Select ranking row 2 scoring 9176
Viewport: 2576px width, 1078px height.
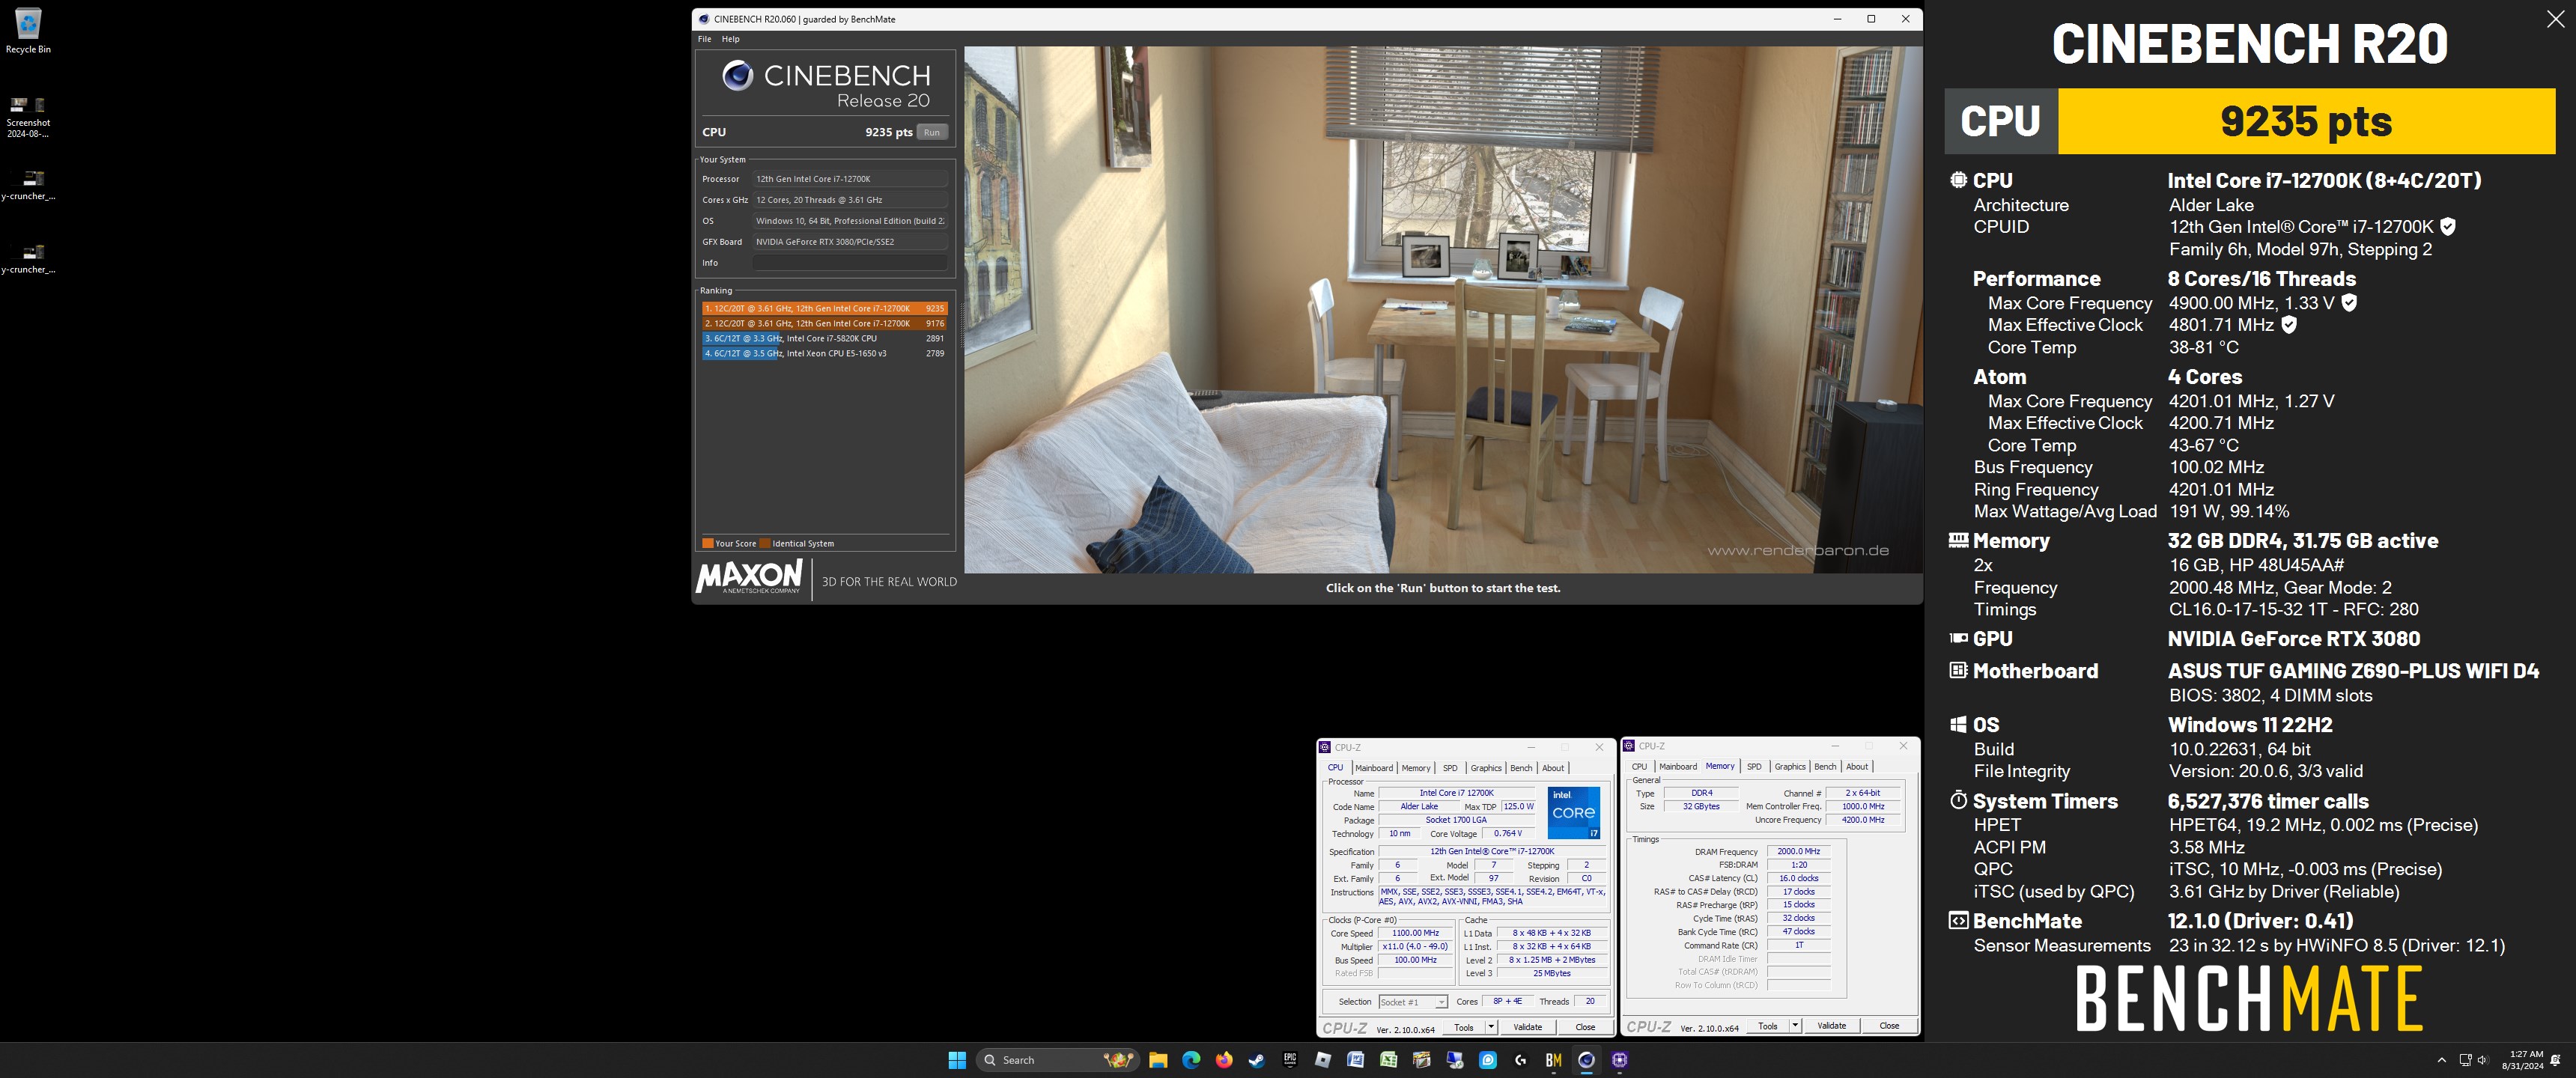pyautogui.click(x=824, y=324)
